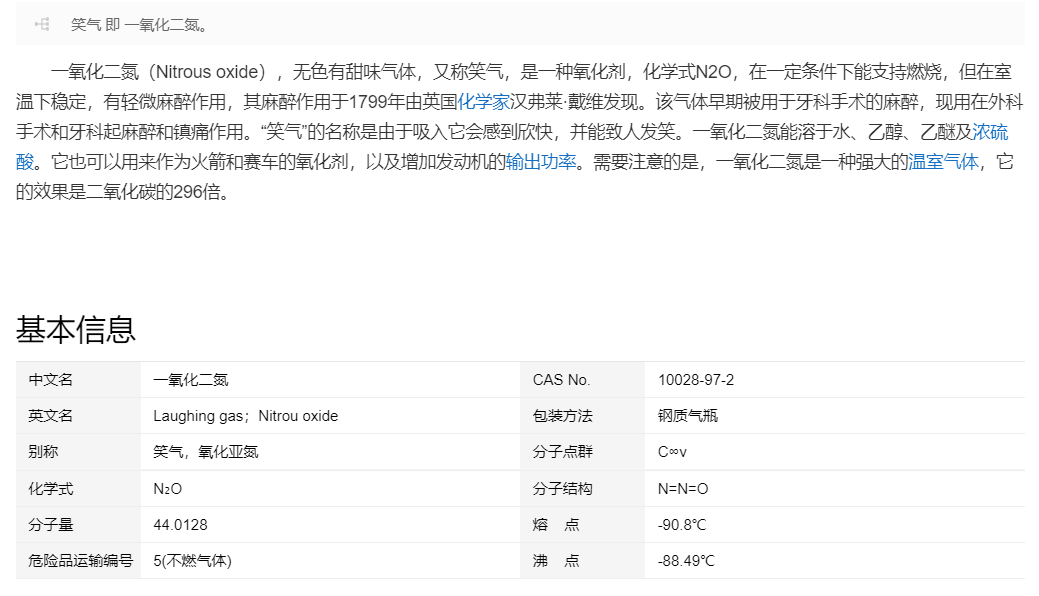Select the CAS number 10028-97-2 value
This screenshot has width=1039, height=596.
pyautogui.click(x=696, y=380)
